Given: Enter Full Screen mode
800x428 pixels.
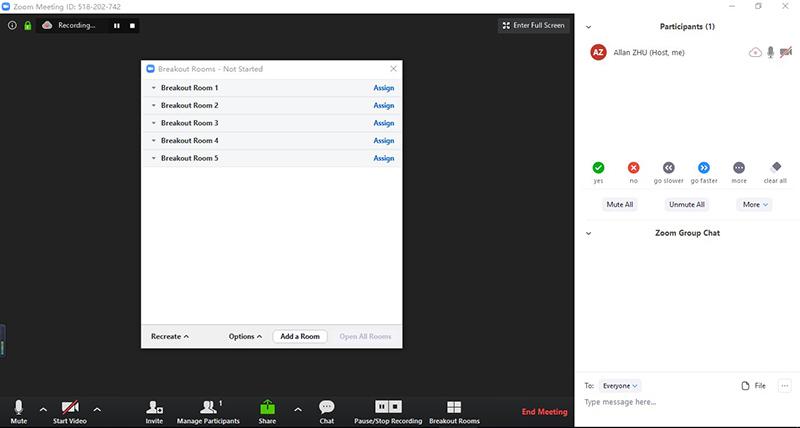Looking at the screenshot, I should (x=533, y=26).
